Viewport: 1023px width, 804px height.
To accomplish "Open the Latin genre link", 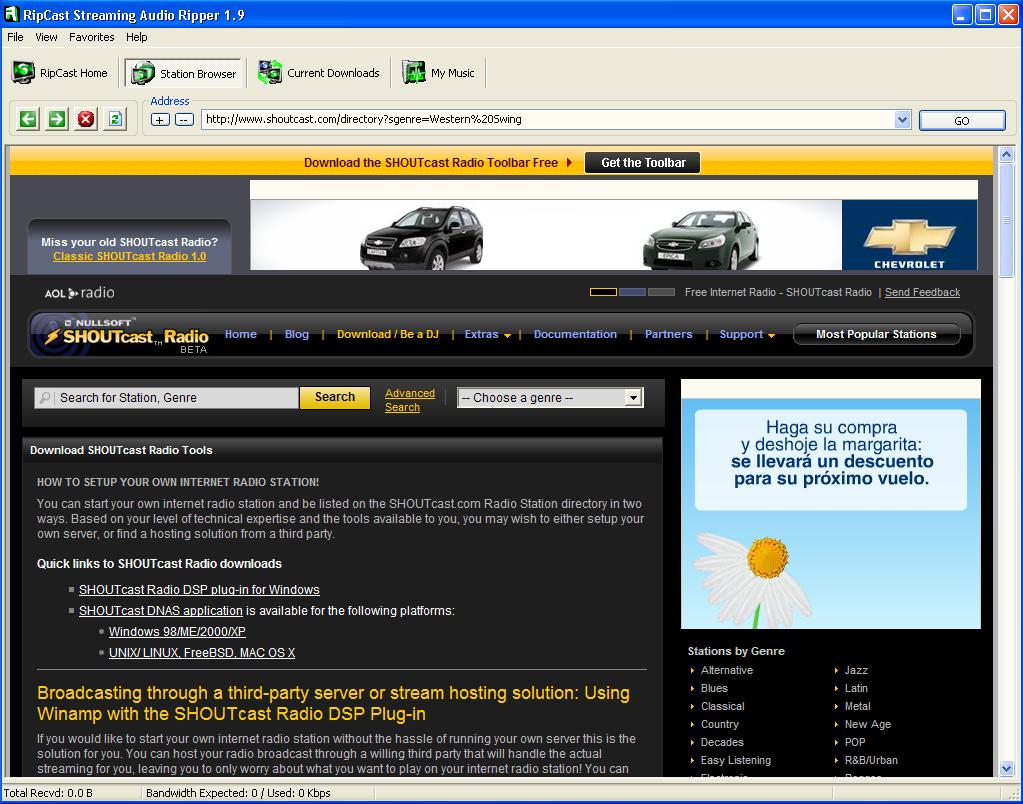I will click(x=856, y=688).
